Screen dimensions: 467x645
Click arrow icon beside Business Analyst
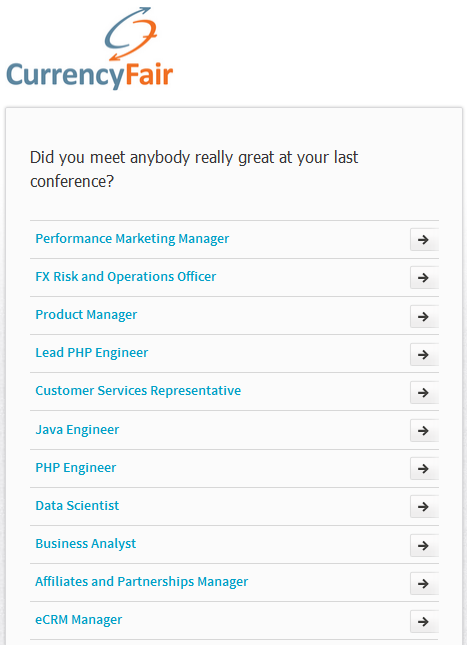coord(424,545)
